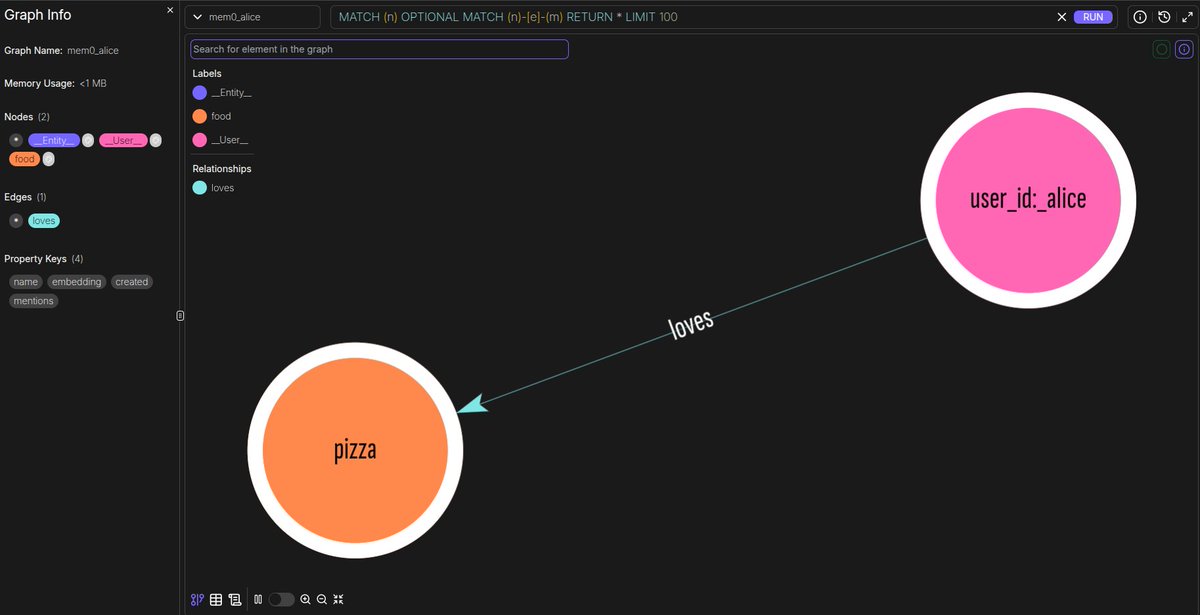Image resolution: width=1200 pixels, height=615 pixels.
Task: Click the 'name' property key chip
Action: pyautogui.click(x=26, y=282)
